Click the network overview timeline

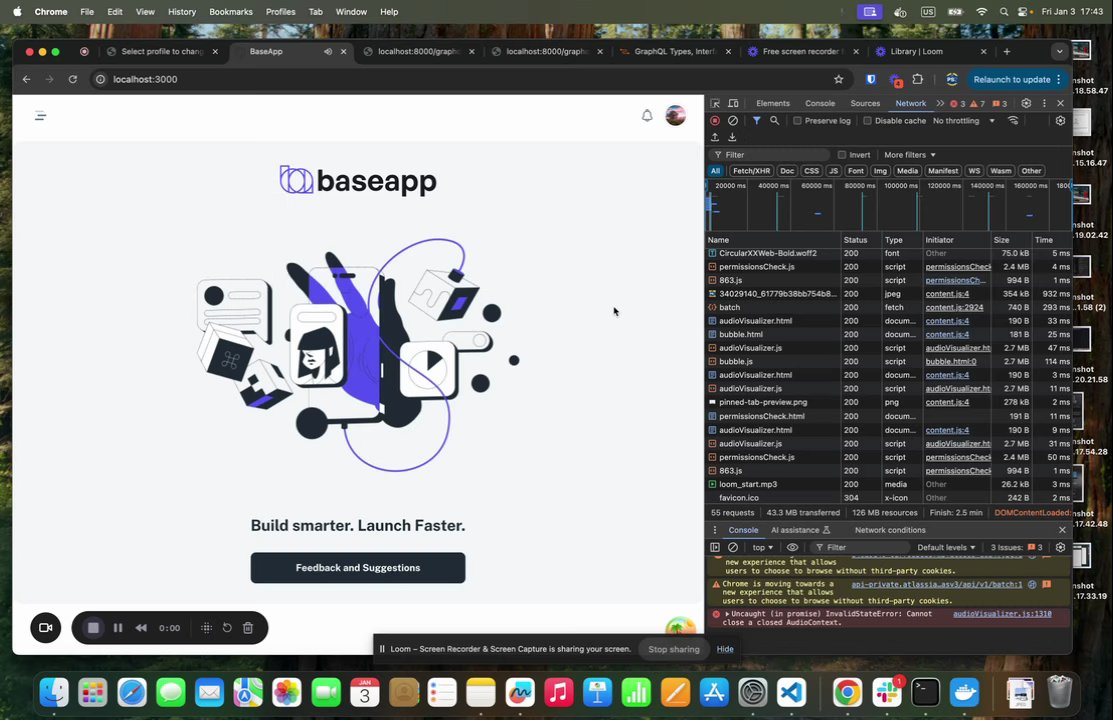(889, 205)
